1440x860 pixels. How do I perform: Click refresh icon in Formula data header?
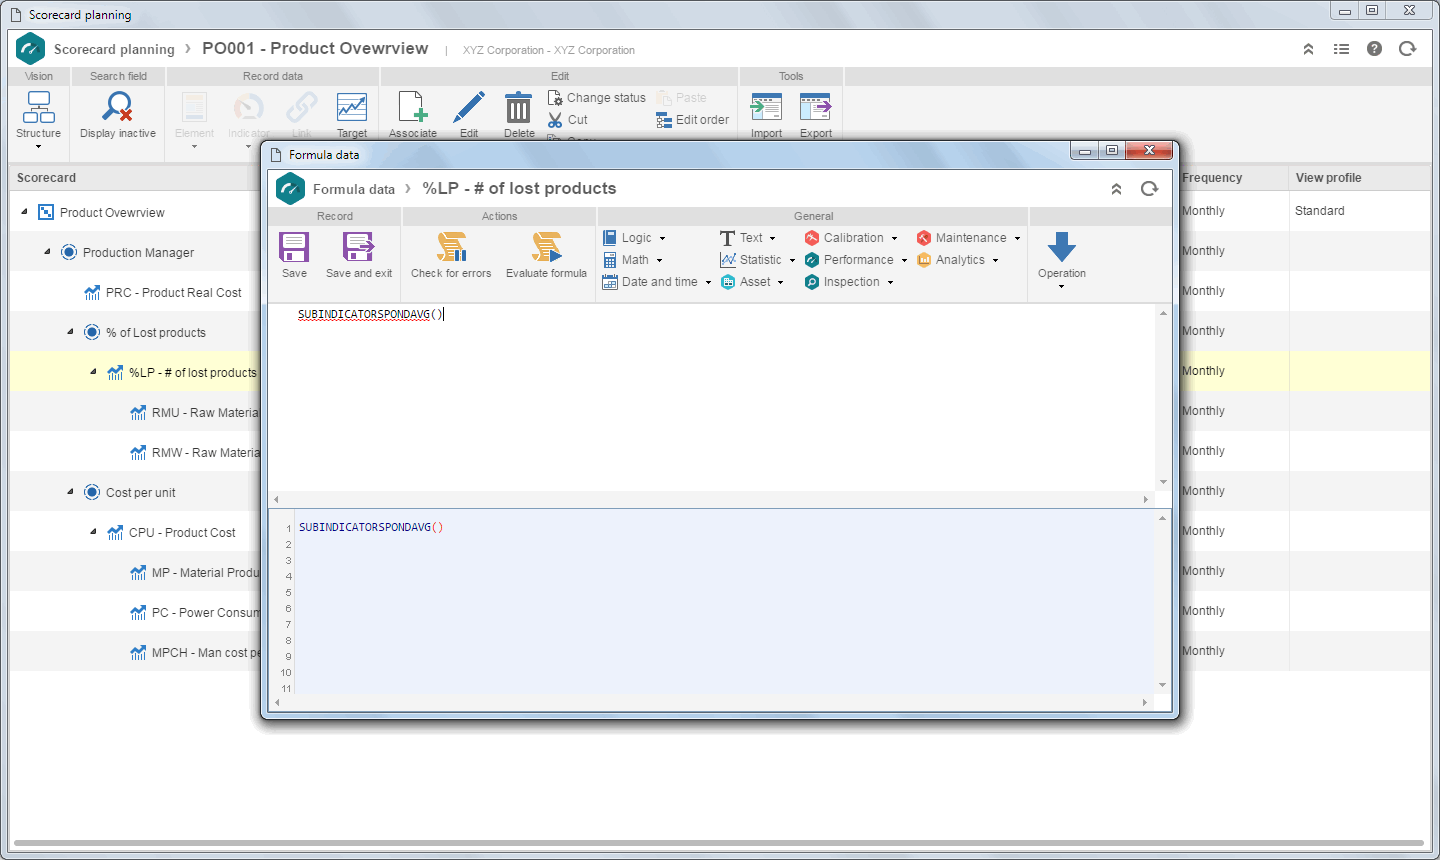tap(1149, 189)
